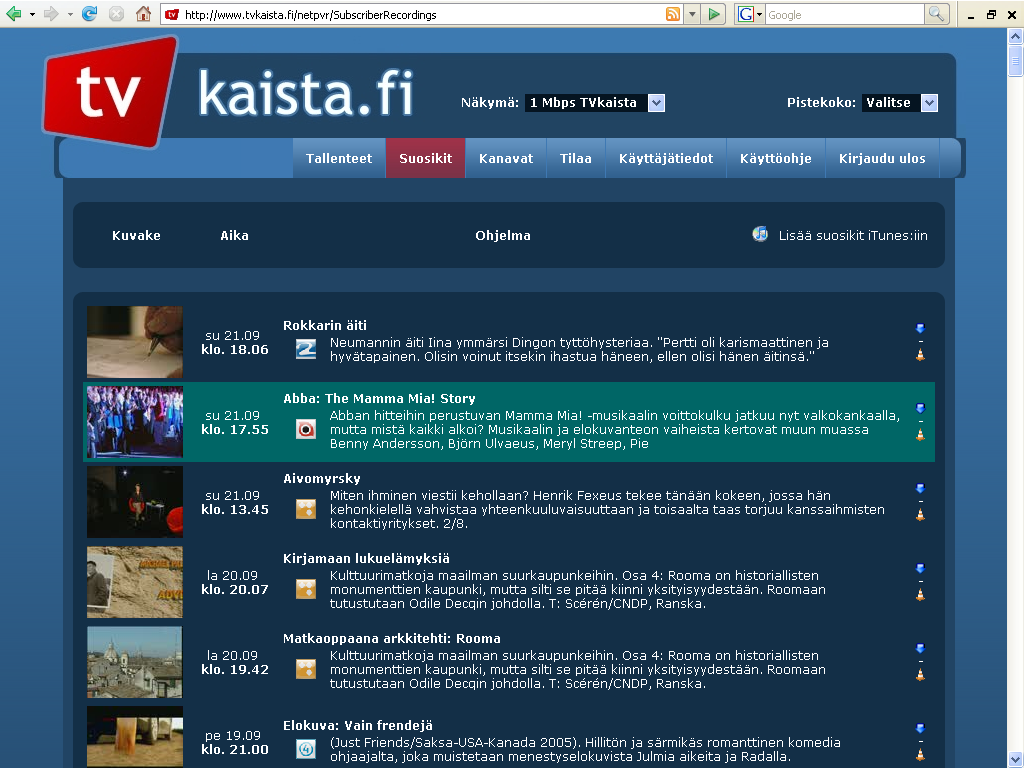1024x768 pixels.
Task: Open the Elokuva: Vain frendejä title link
Action: tap(357, 725)
